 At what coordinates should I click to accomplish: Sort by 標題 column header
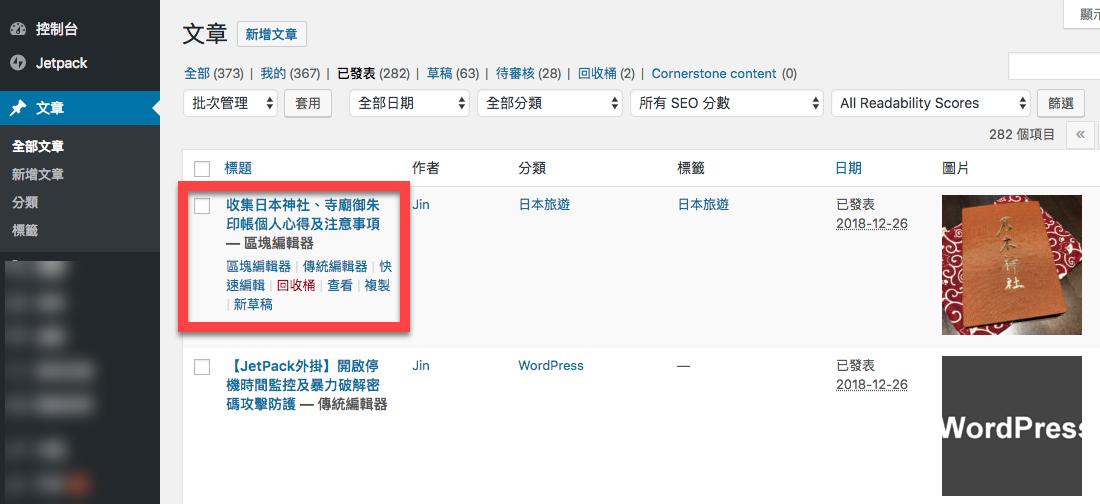(238, 168)
